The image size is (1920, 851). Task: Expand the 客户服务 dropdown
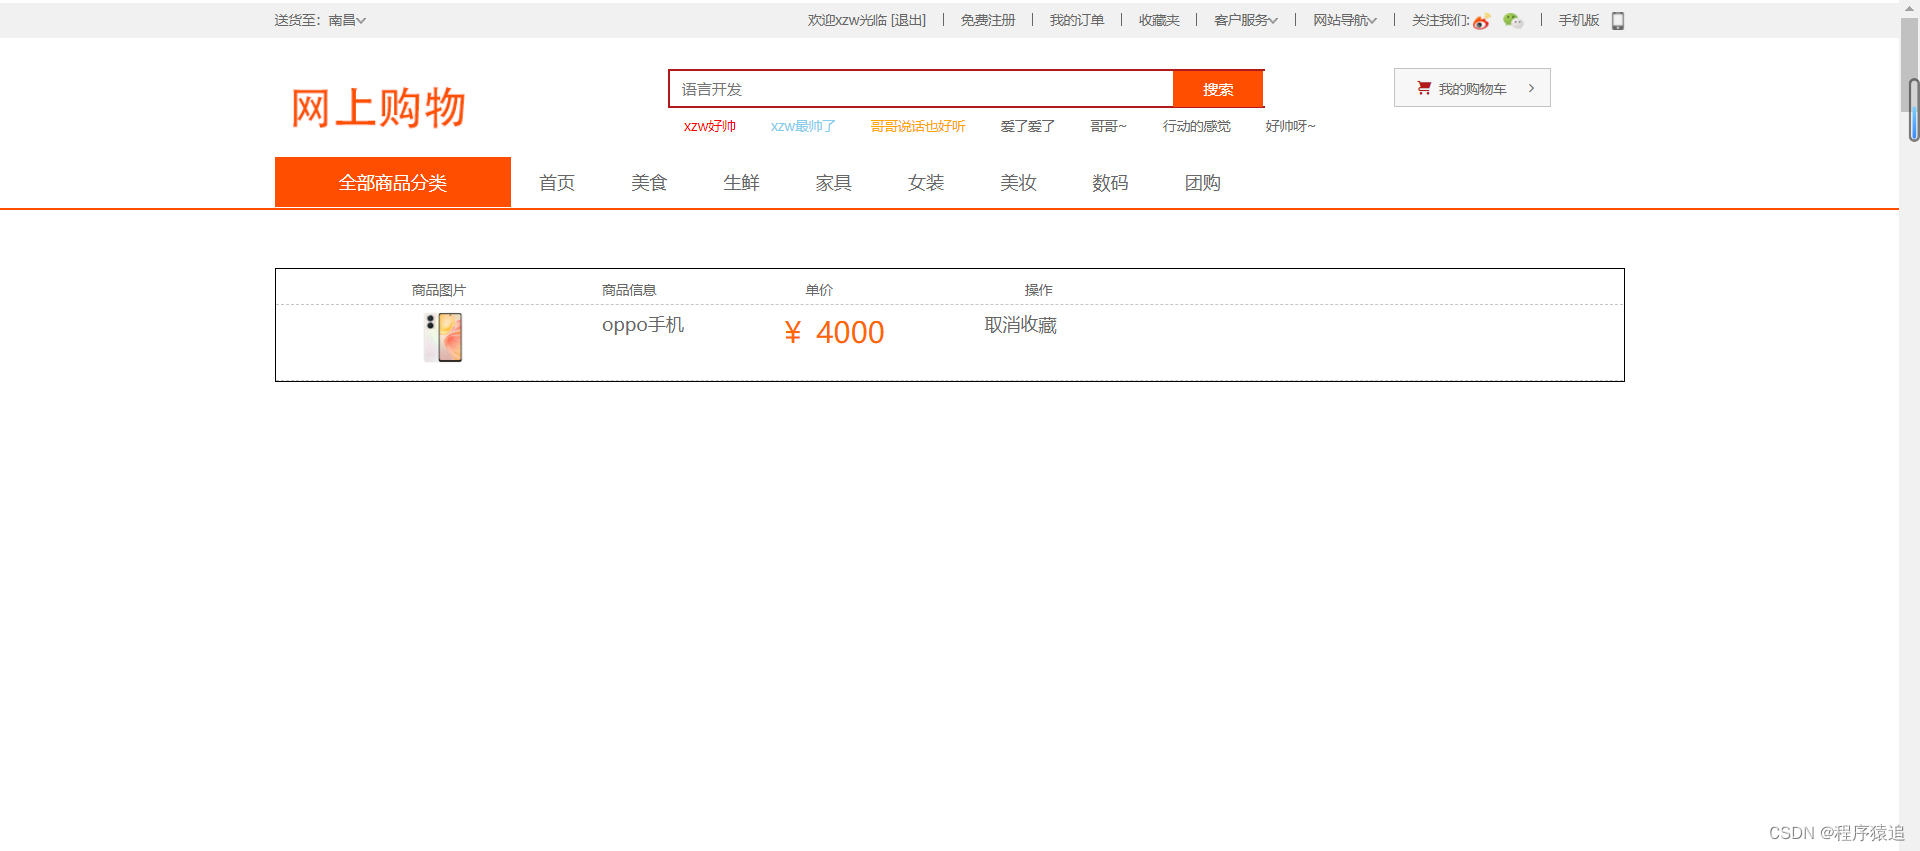[1246, 20]
